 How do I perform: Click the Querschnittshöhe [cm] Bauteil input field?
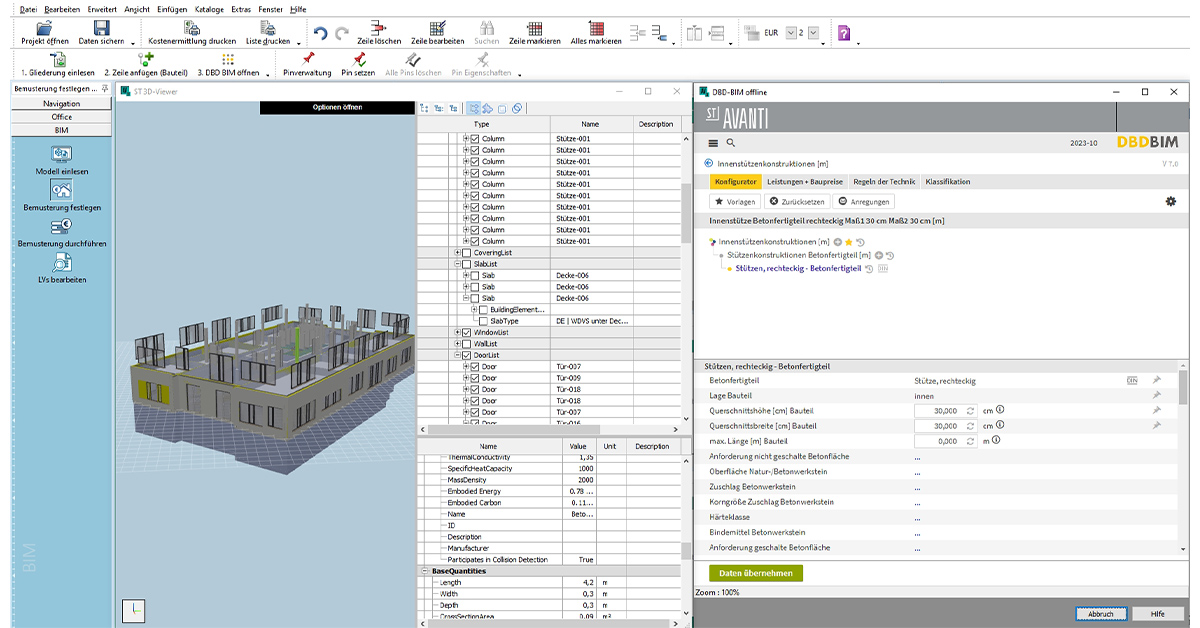[944, 410]
